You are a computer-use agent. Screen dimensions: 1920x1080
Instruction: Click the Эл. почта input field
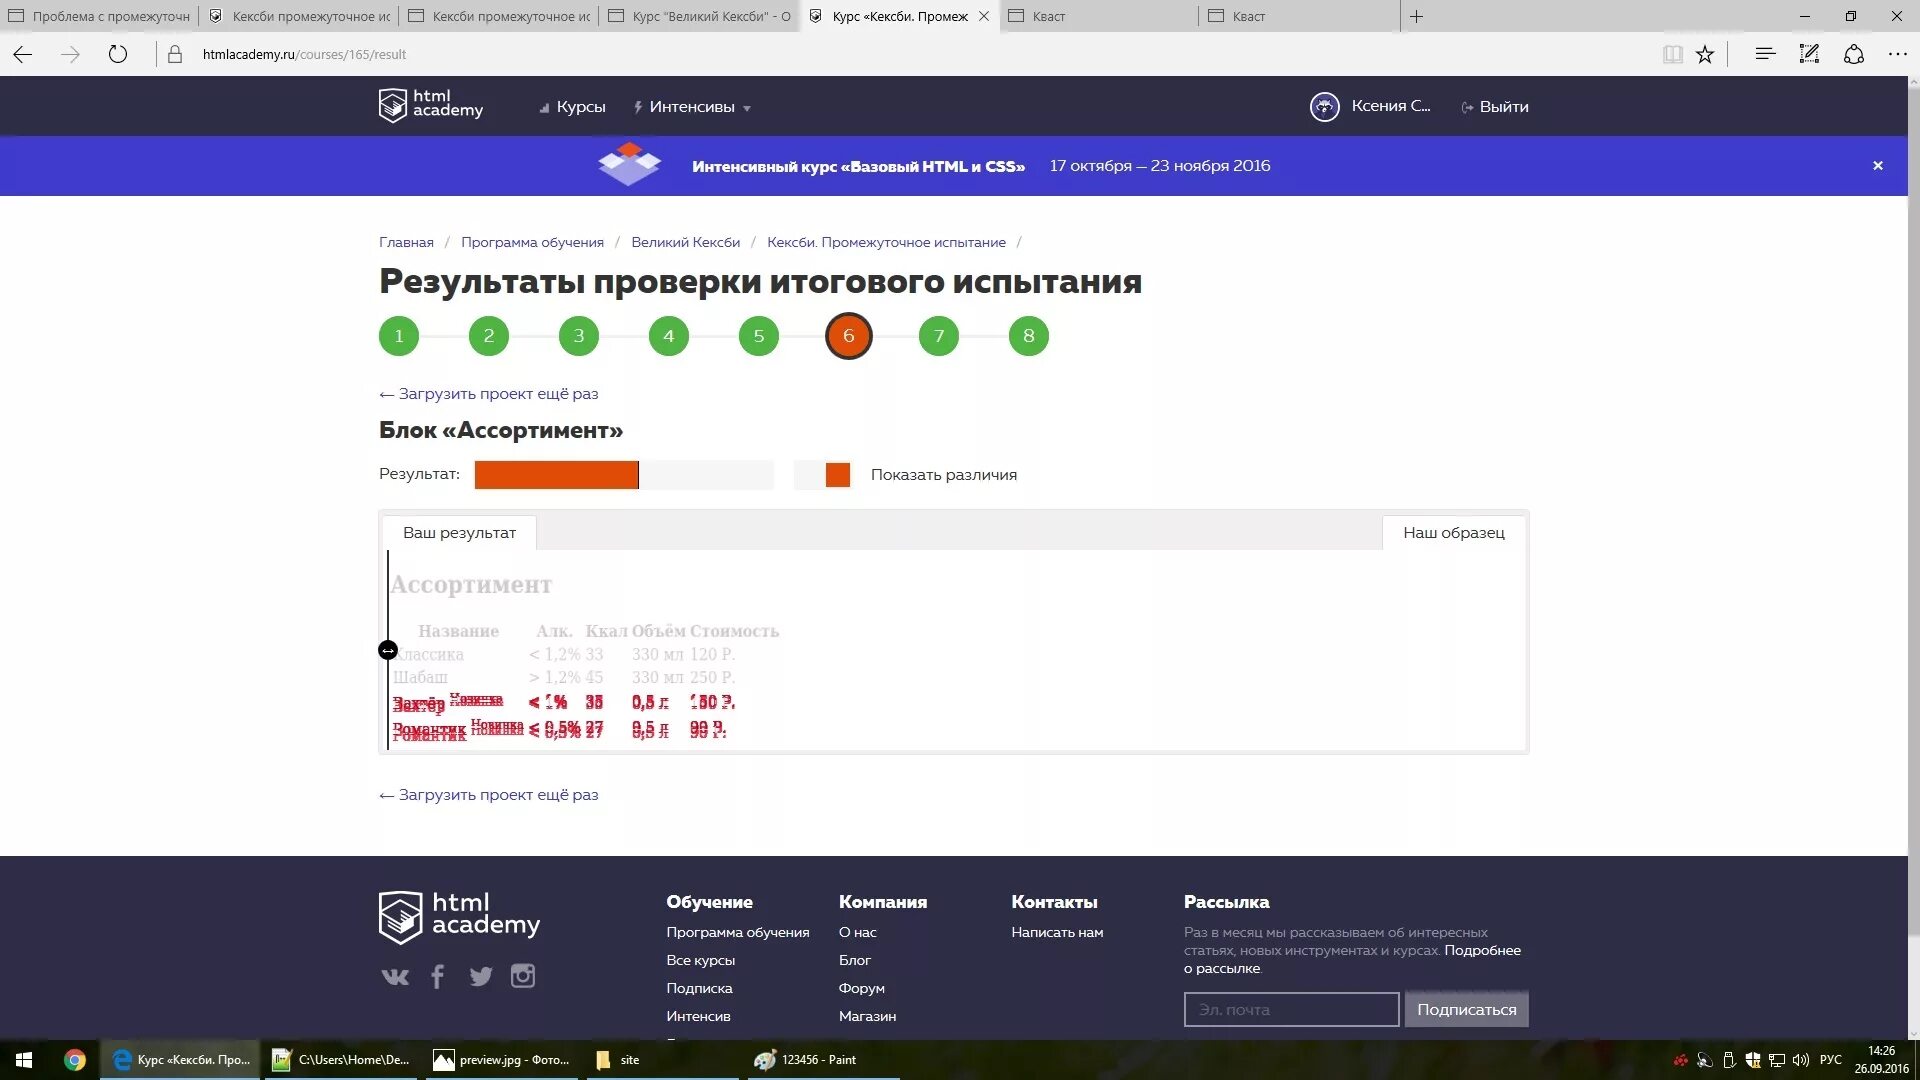tap(1290, 1010)
